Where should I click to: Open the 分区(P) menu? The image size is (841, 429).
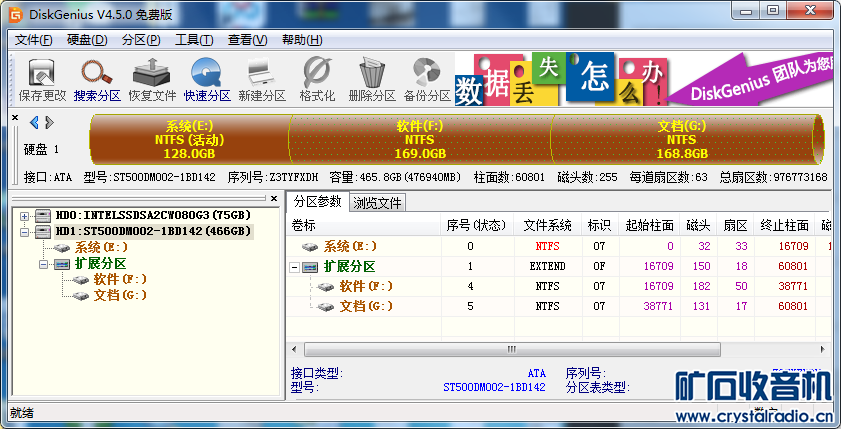(x=141, y=40)
